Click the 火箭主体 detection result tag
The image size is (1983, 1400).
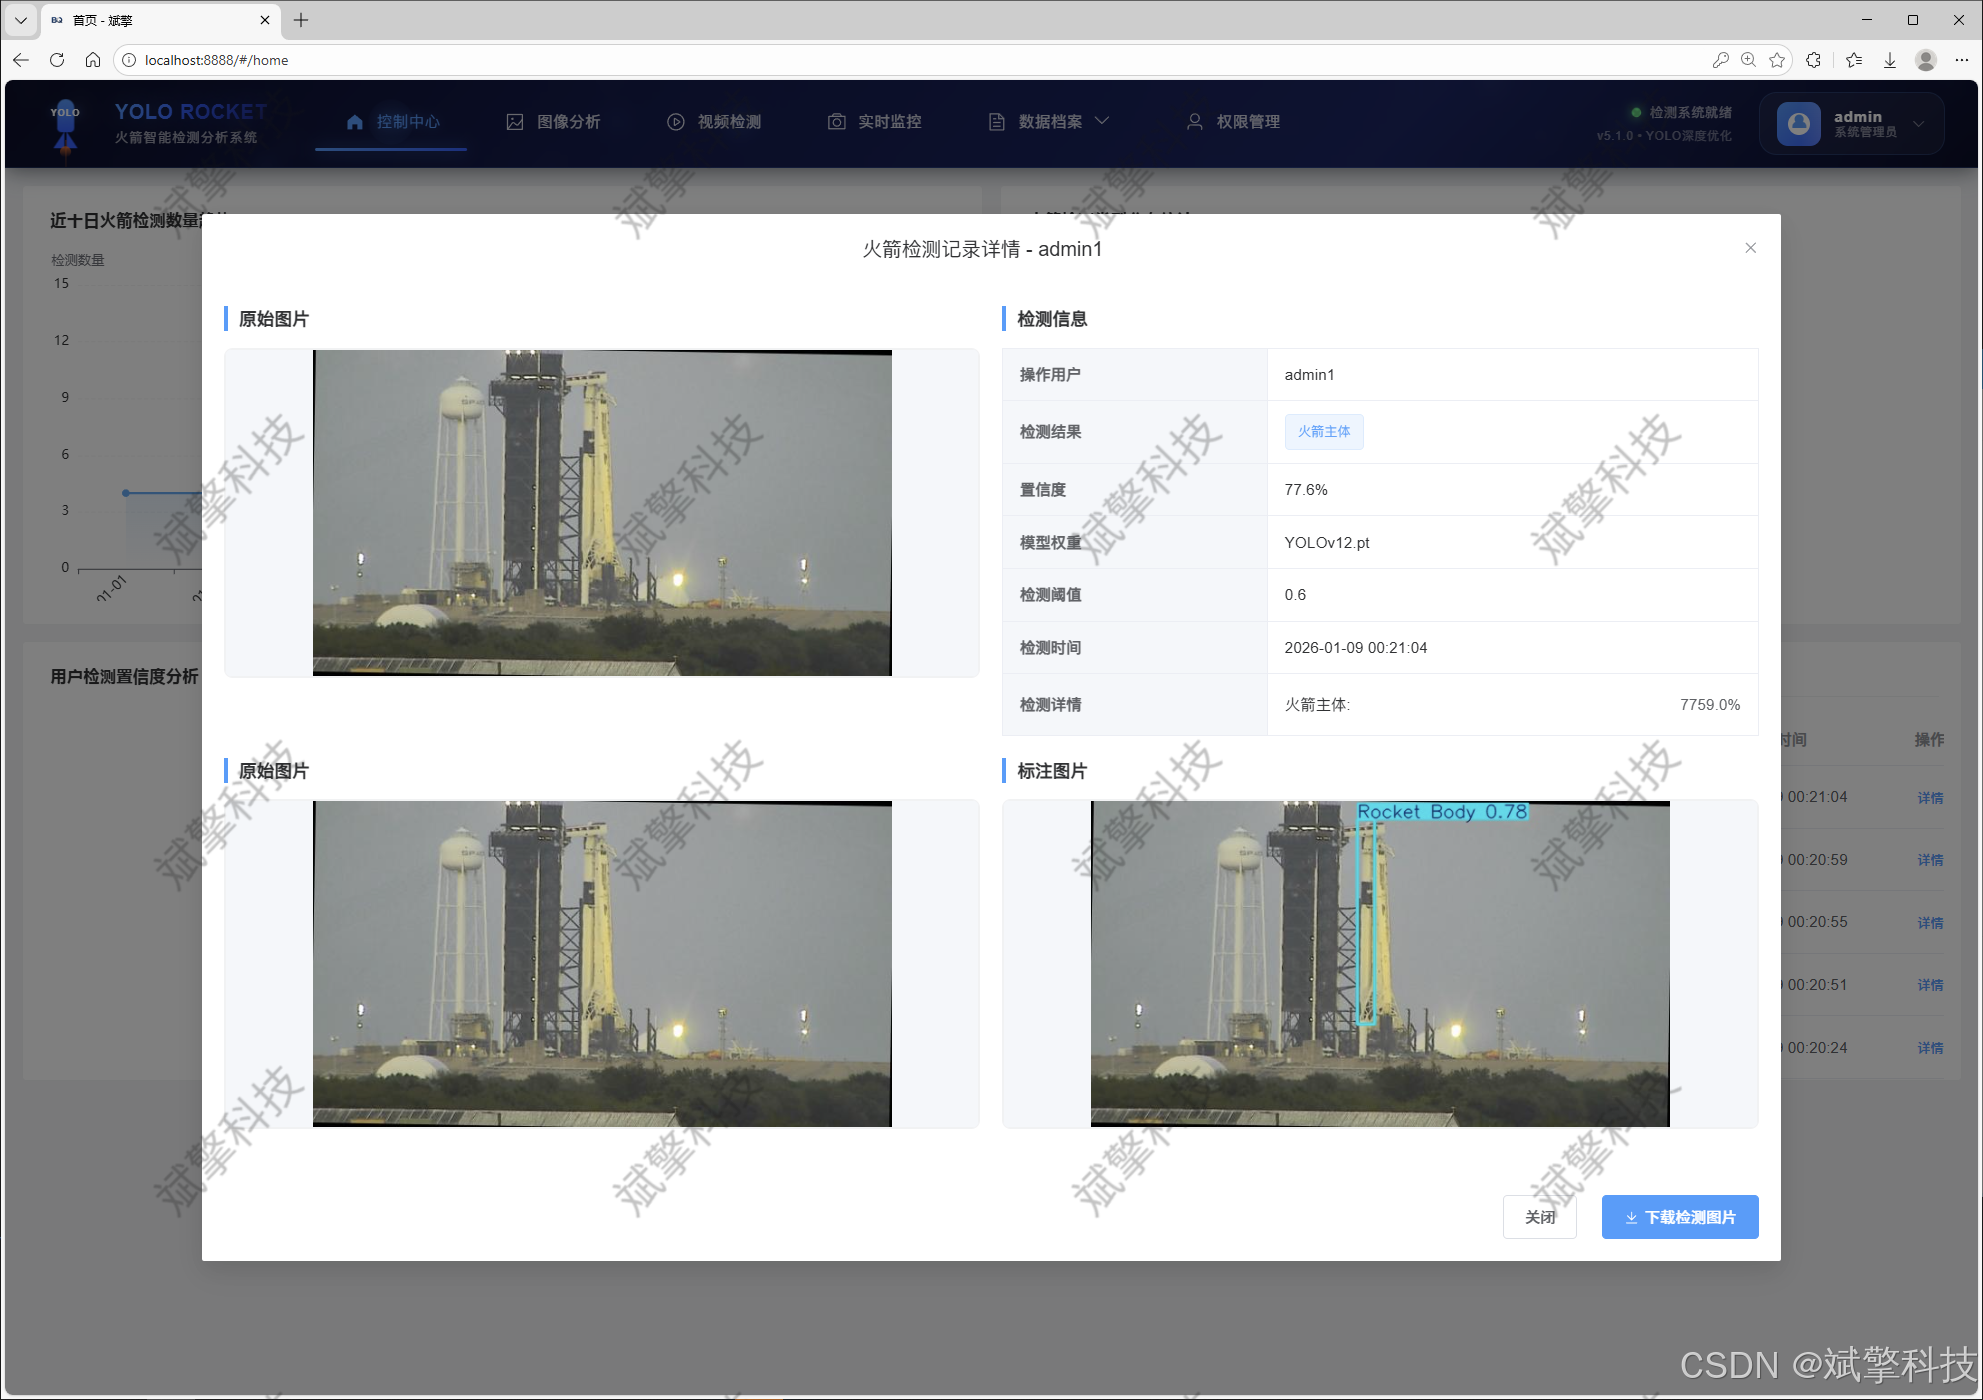pos(1323,432)
